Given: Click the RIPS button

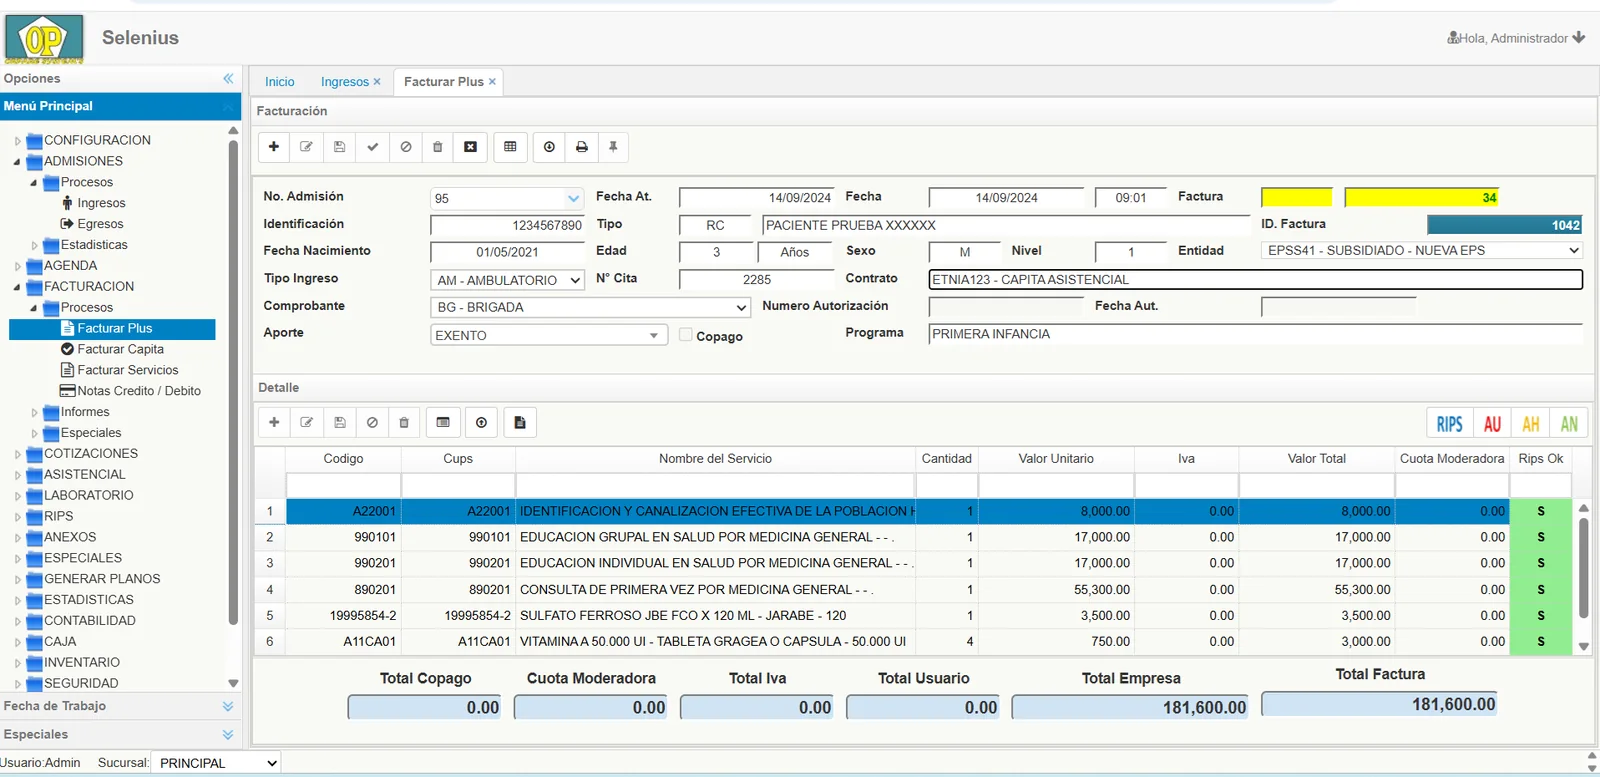Looking at the screenshot, I should [1449, 424].
